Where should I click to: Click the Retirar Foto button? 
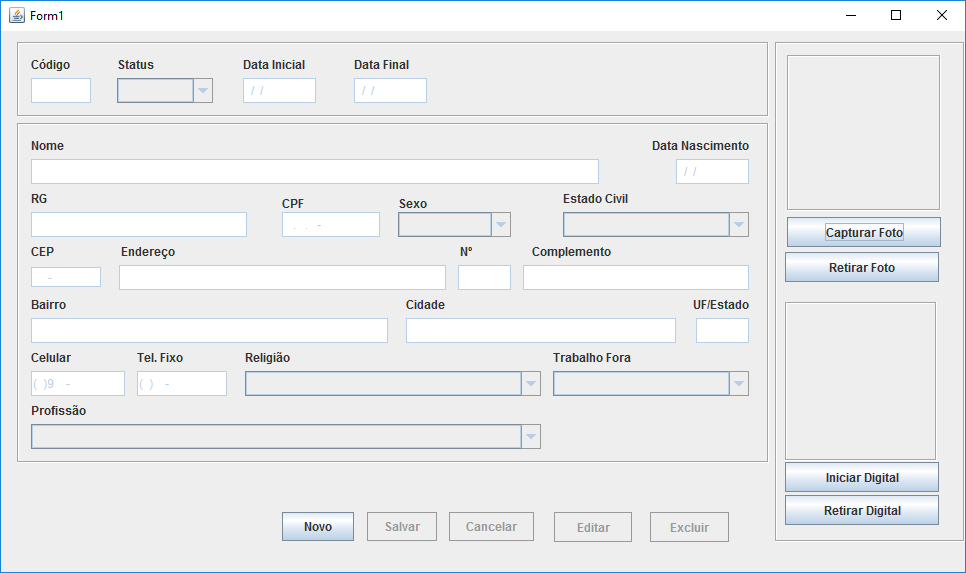861,267
